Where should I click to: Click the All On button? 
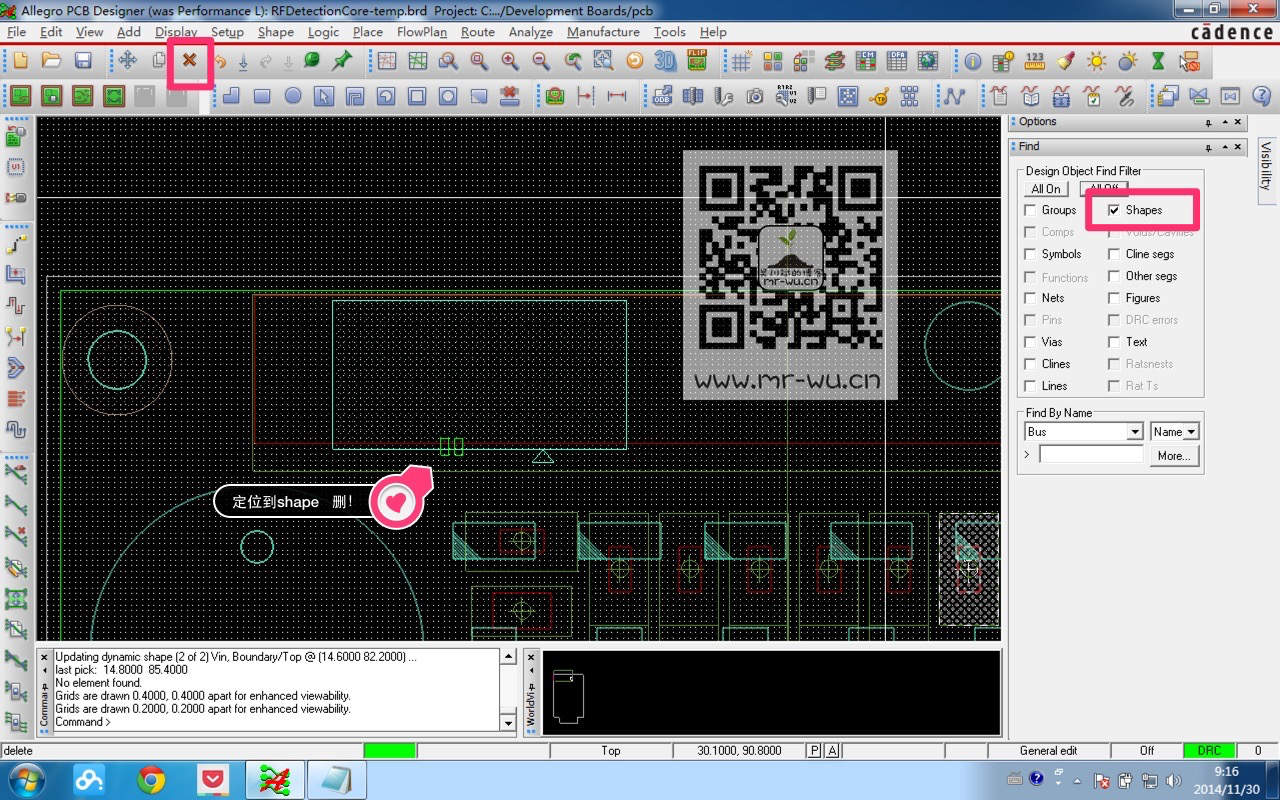[x=1046, y=189]
